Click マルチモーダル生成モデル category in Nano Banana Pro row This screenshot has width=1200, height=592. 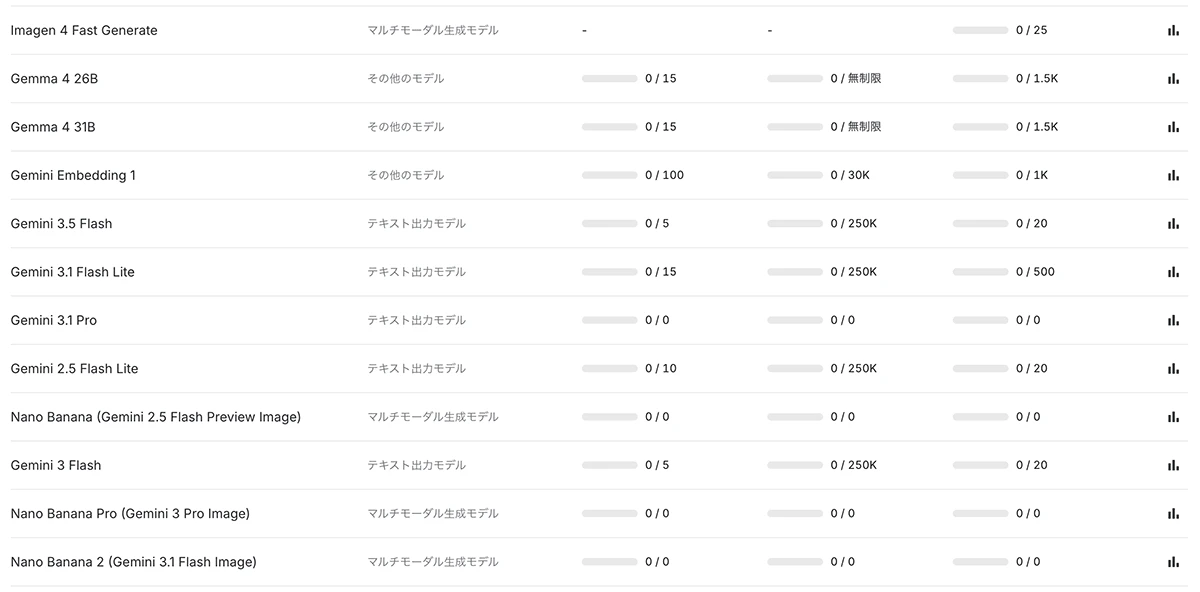tap(433, 513)
